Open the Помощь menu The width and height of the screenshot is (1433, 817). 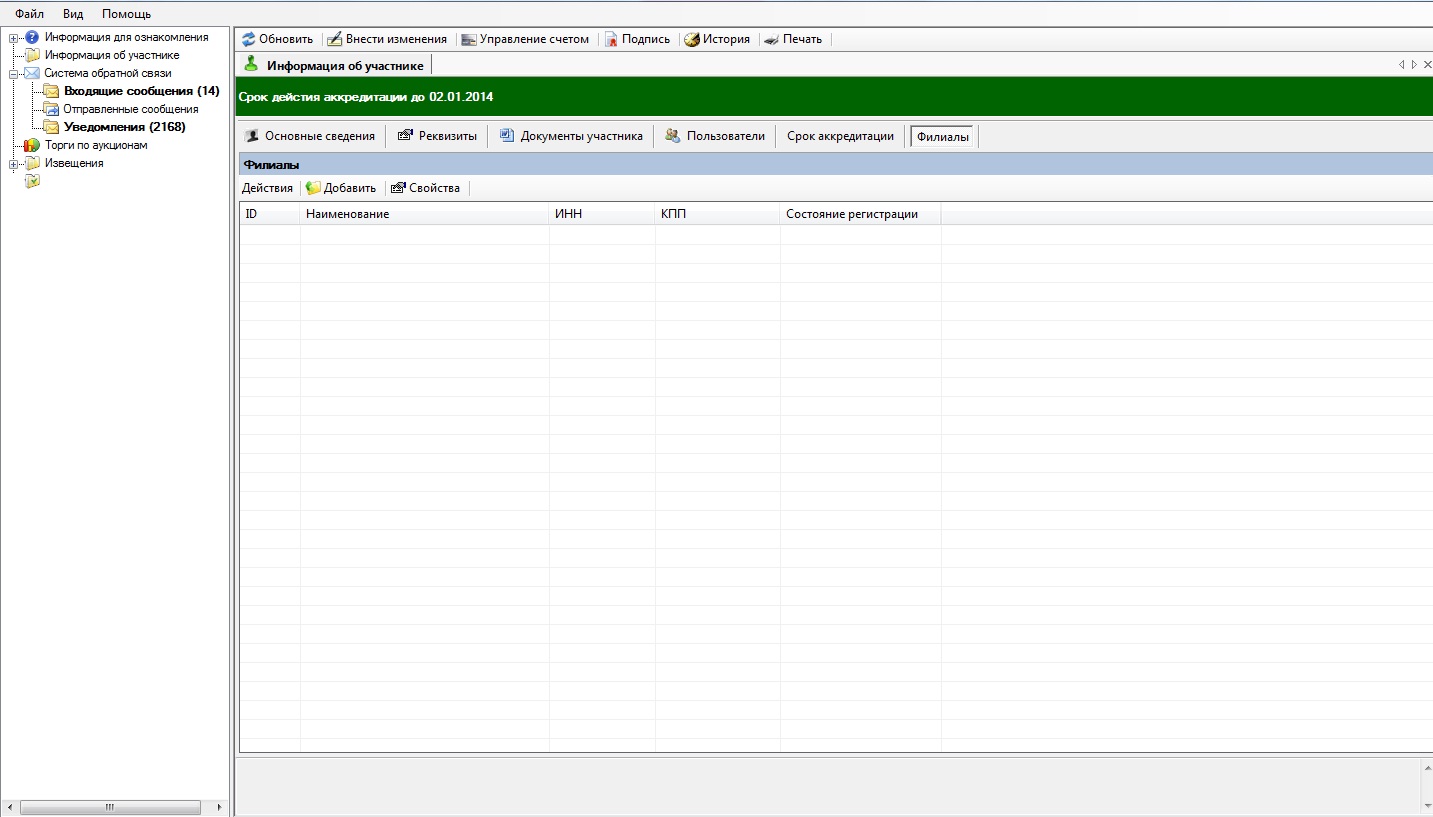[126, 14]
